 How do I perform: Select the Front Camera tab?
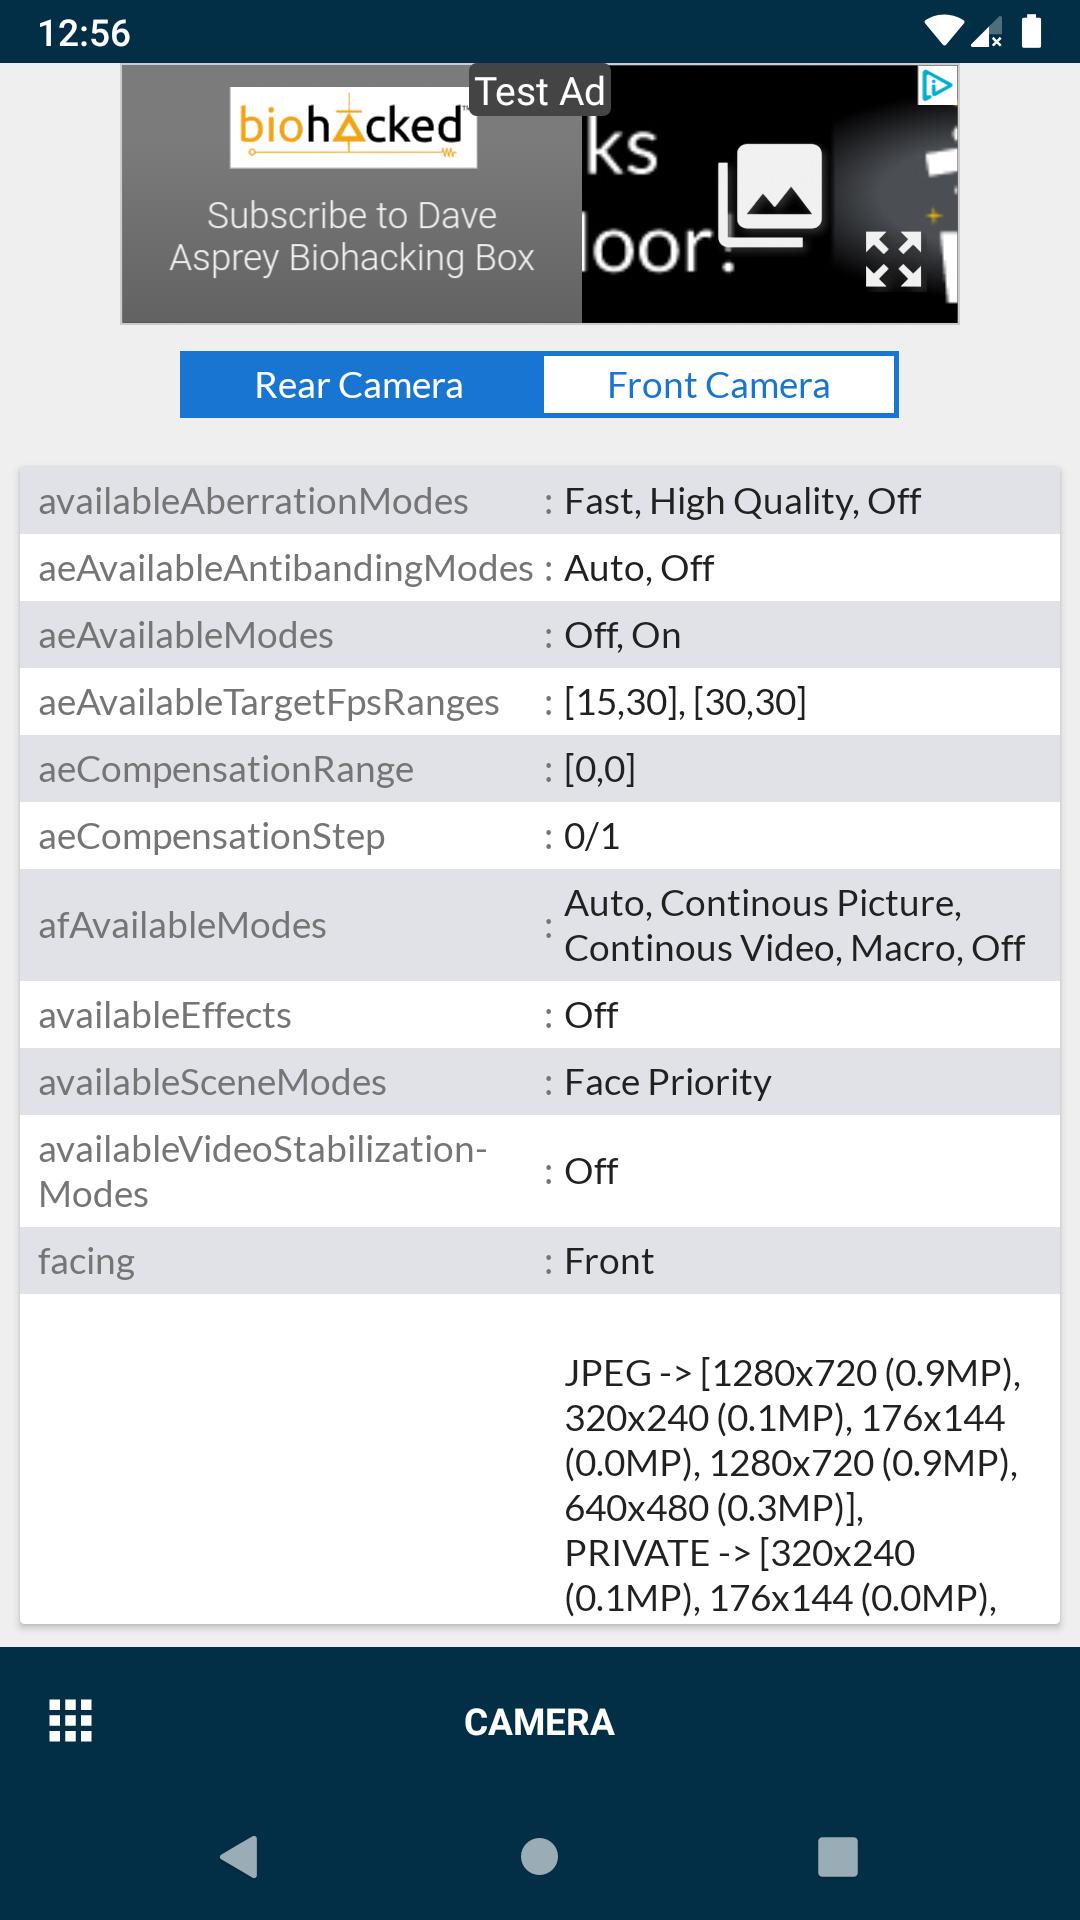click(x=719, y=385)
